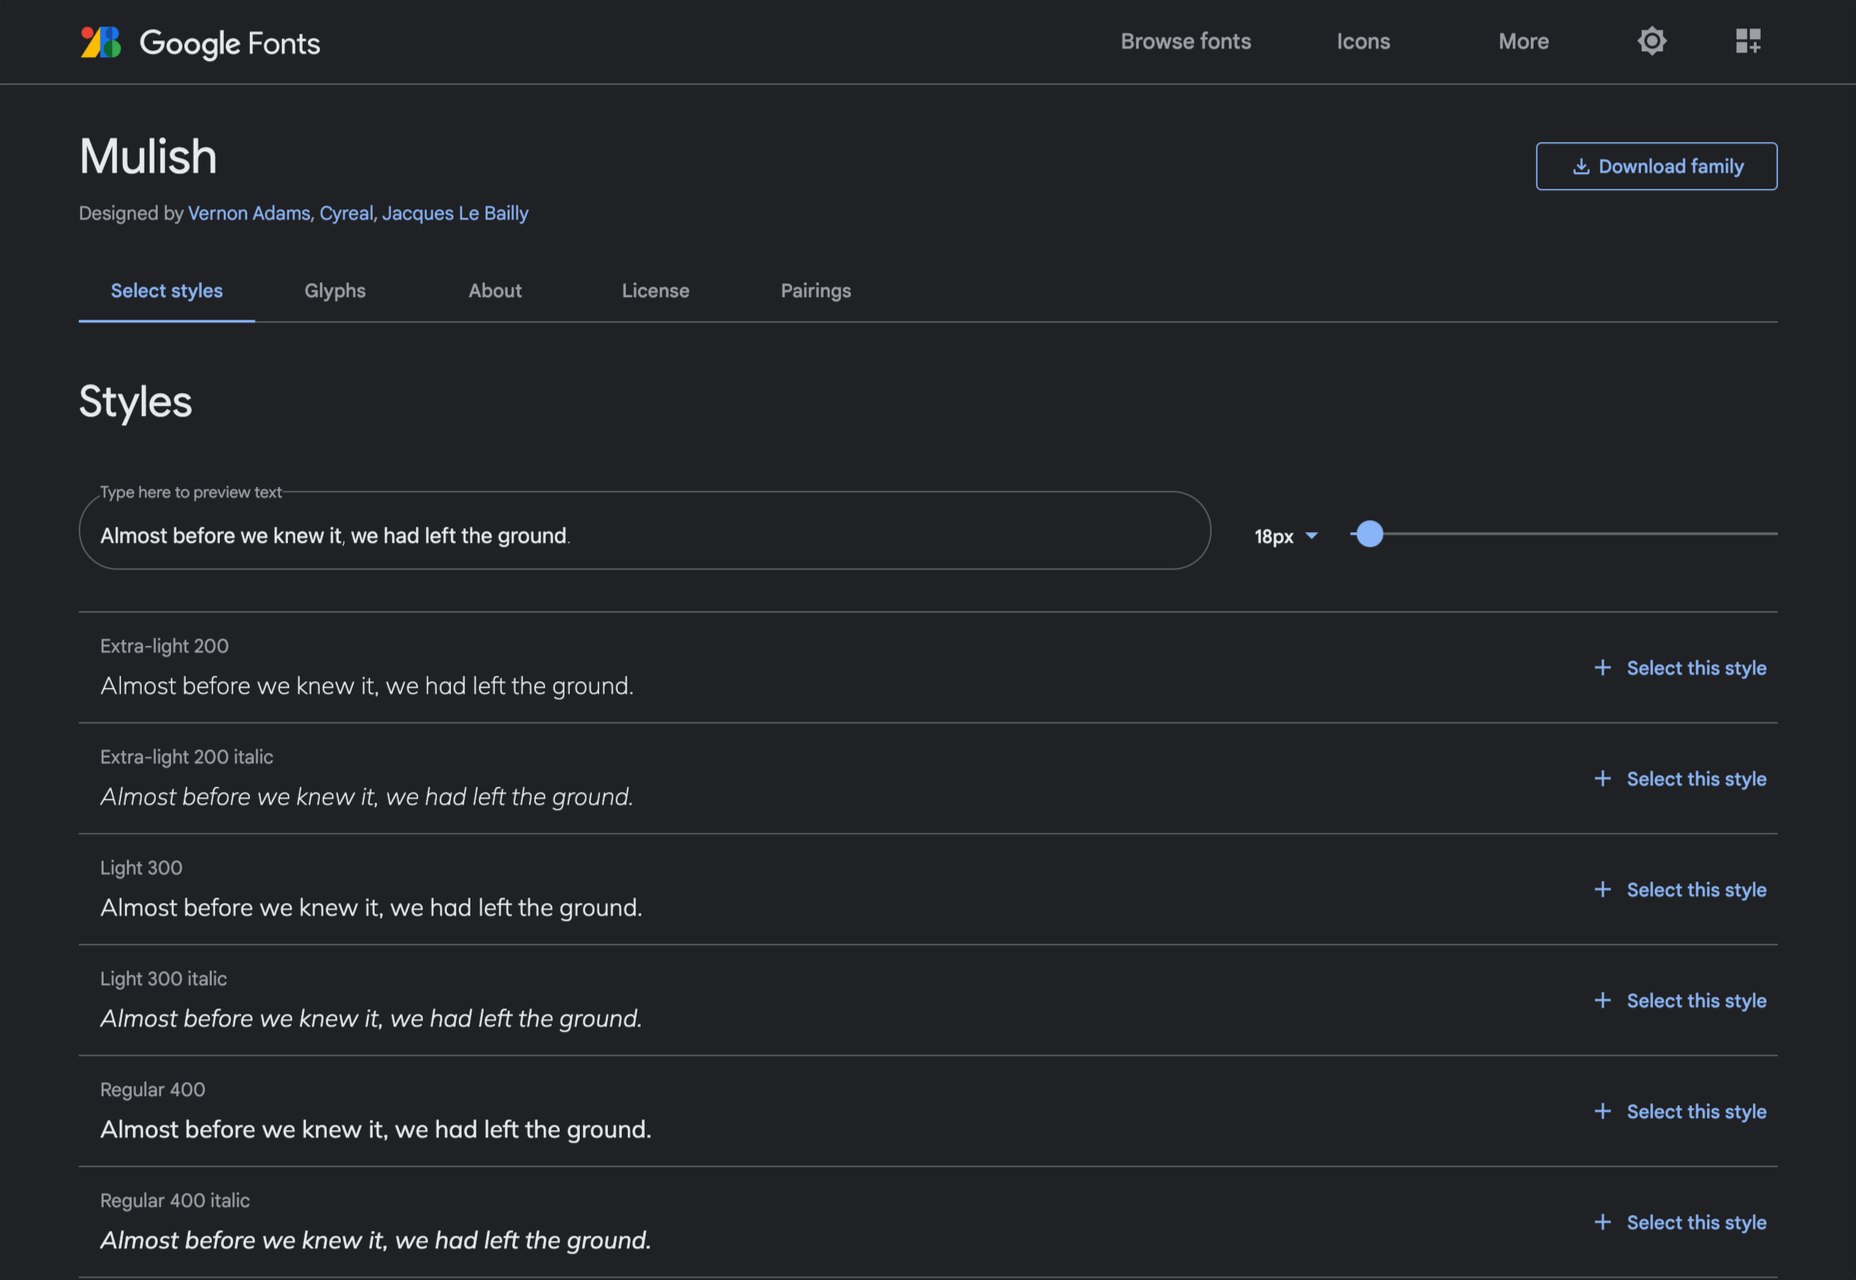Open the About tab
1856x1280 pixels.
click(495, 291)
